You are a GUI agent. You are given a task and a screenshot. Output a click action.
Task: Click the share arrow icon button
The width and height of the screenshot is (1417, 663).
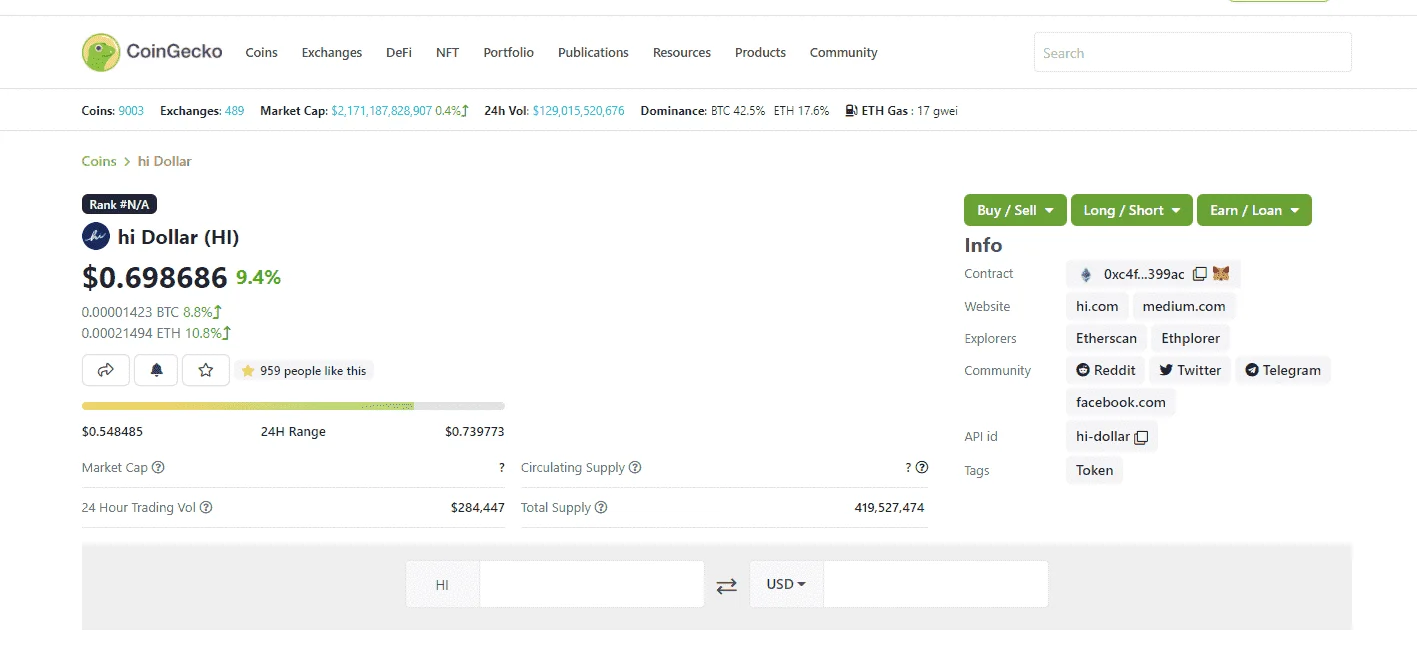coord(106,370)
